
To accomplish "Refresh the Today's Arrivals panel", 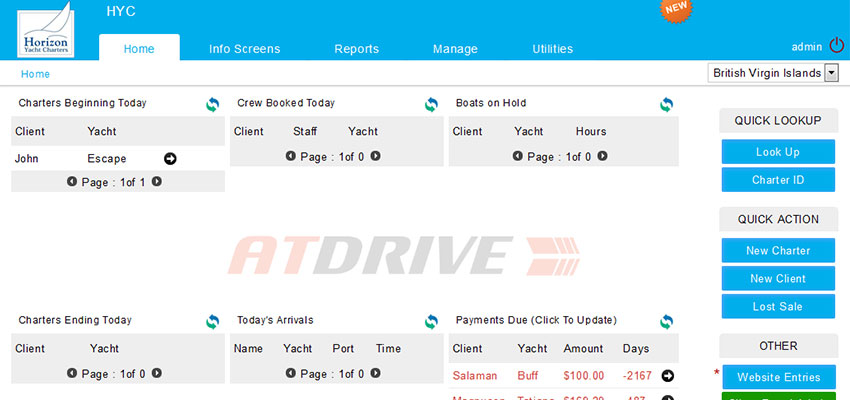I will click(x=431, y=322).
